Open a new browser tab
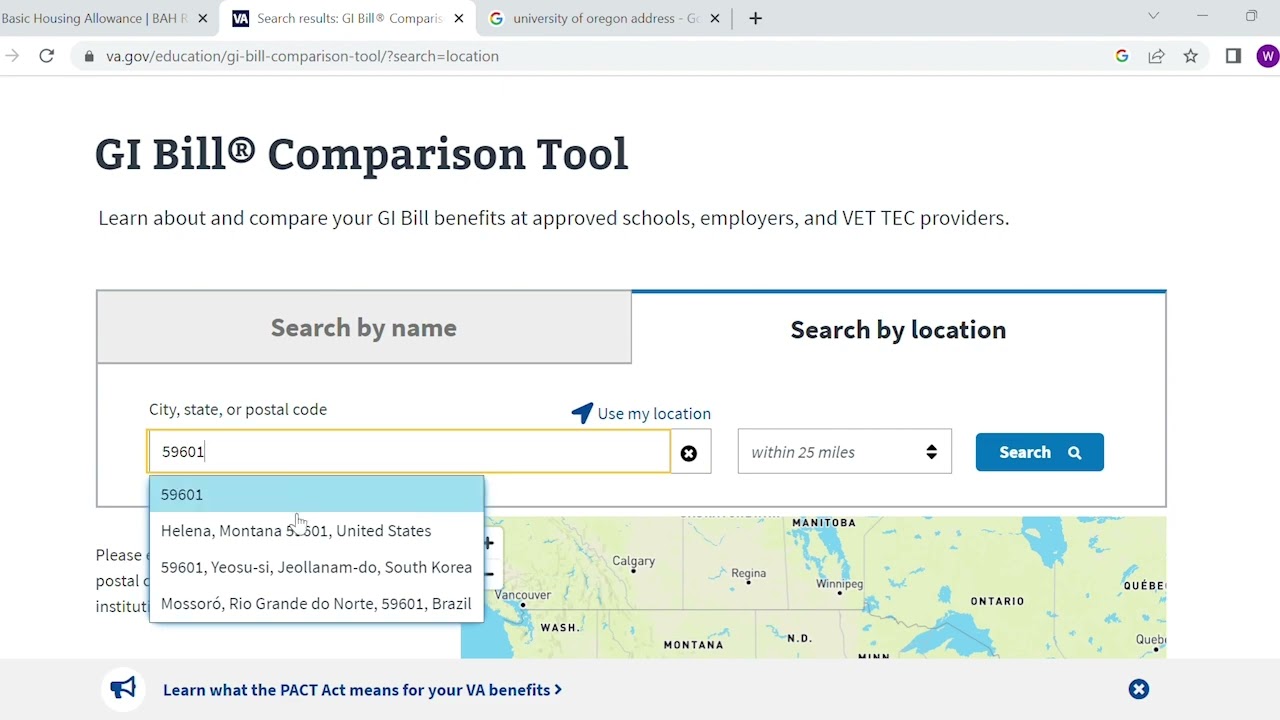This screenshot has width=1280, height=720. (755, 18)
